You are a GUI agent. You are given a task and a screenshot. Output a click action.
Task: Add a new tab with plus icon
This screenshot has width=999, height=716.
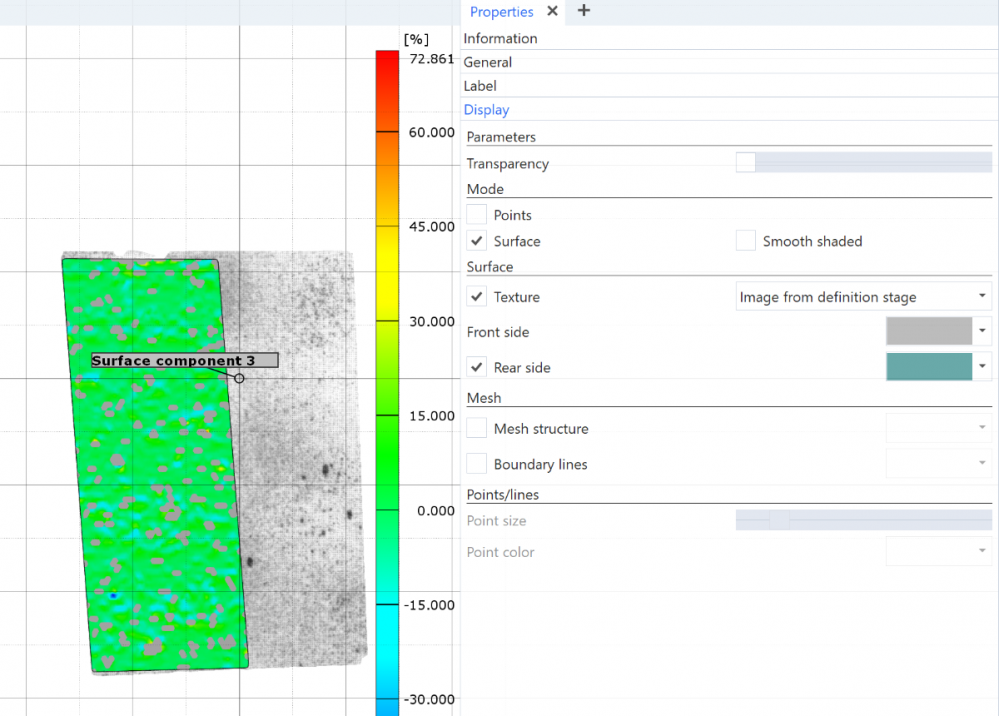coord(584,11)
